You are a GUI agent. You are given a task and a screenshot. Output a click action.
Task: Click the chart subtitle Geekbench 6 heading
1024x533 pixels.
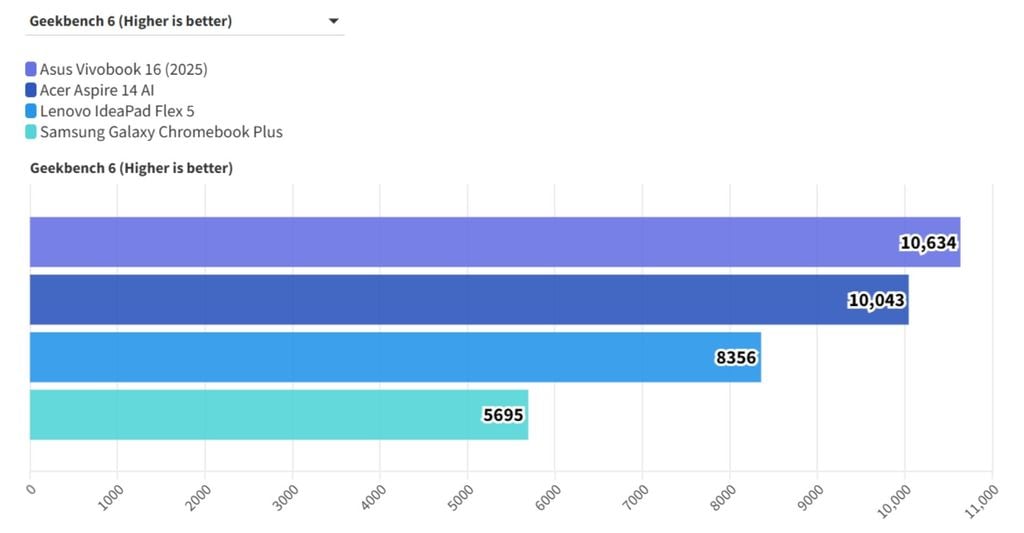131,168
